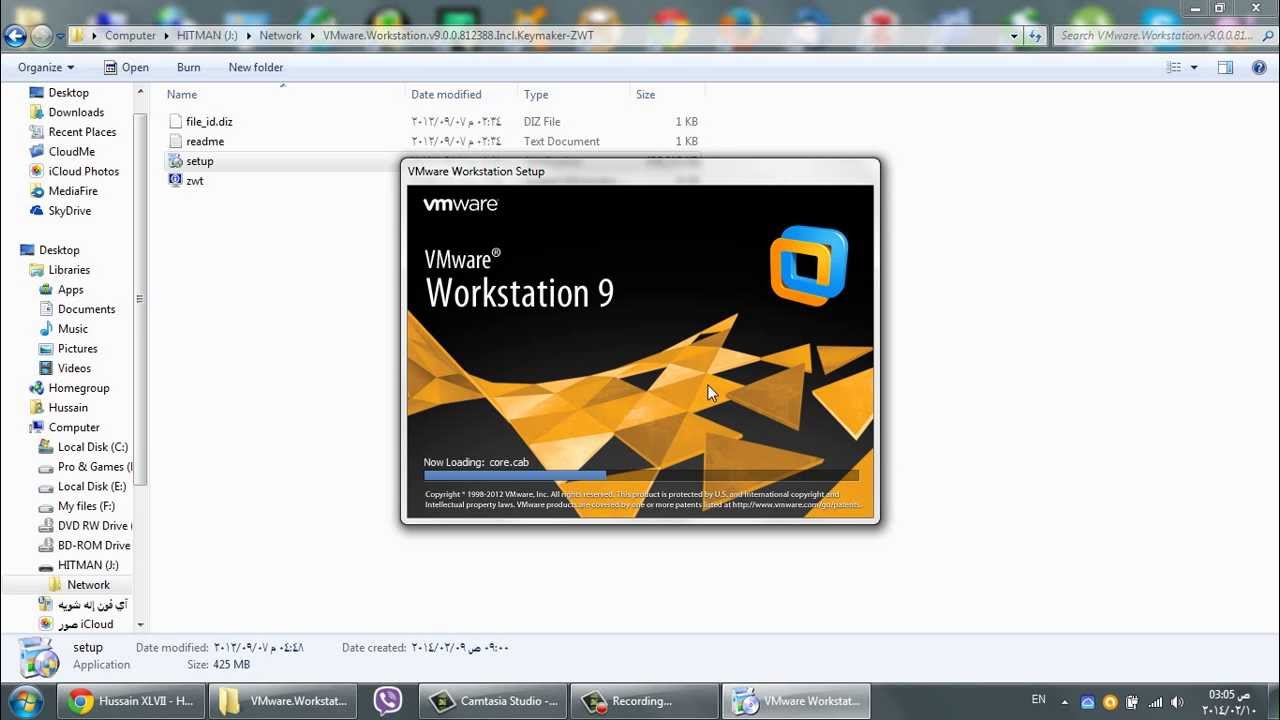Select Homegroup in the navigation pane
Screen dimensions: 1280x720
tap(79, 388)
